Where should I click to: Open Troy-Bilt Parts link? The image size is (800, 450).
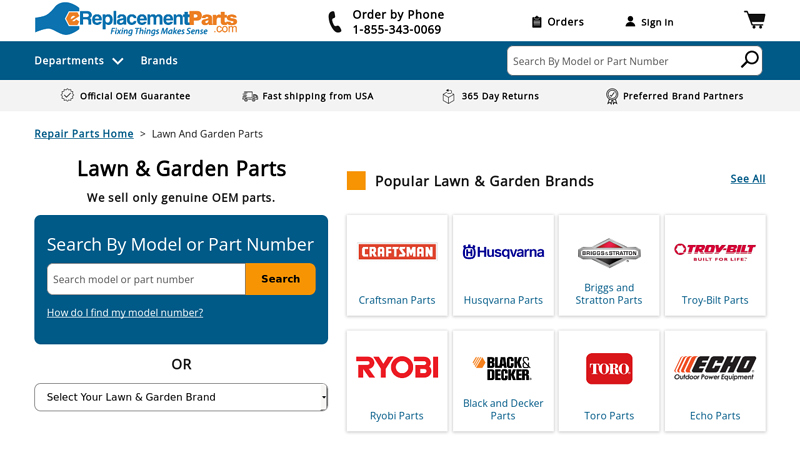coord(715,300)
